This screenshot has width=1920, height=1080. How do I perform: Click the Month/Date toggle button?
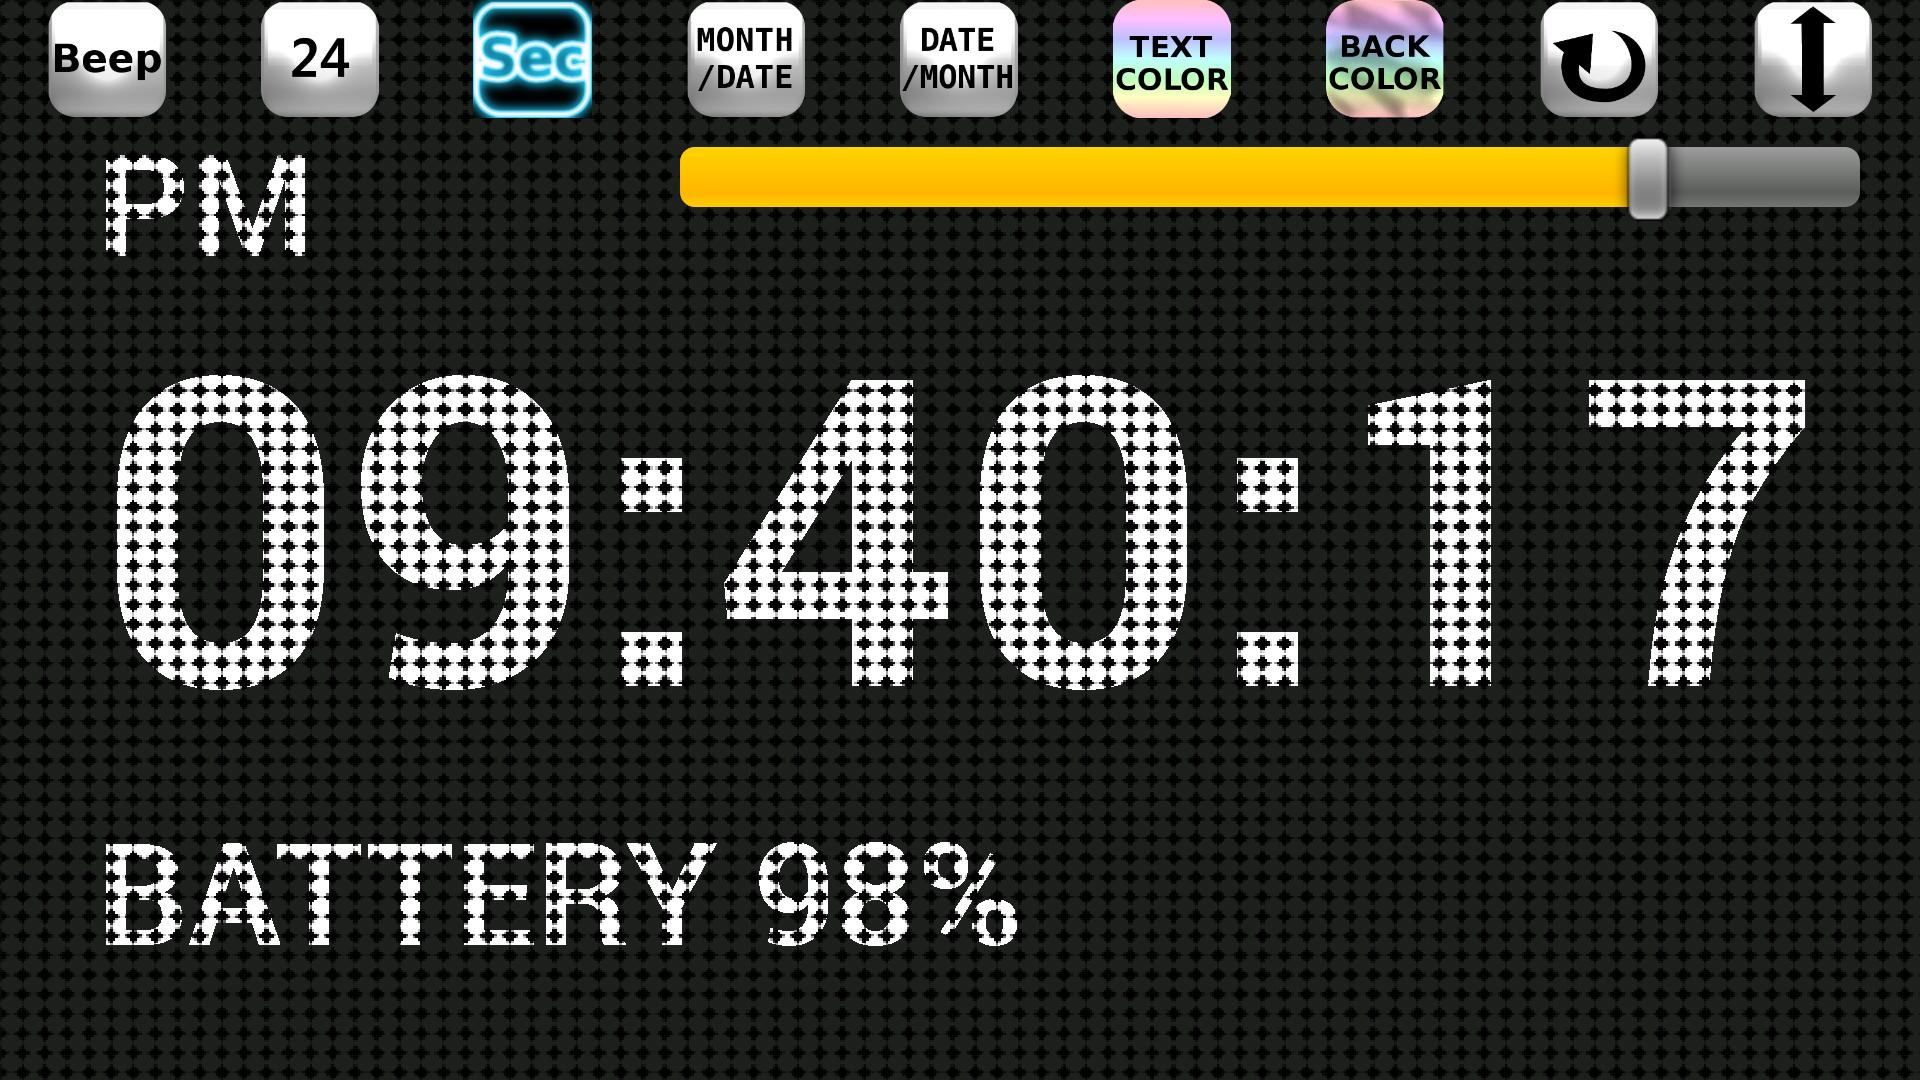pos(745,58)
